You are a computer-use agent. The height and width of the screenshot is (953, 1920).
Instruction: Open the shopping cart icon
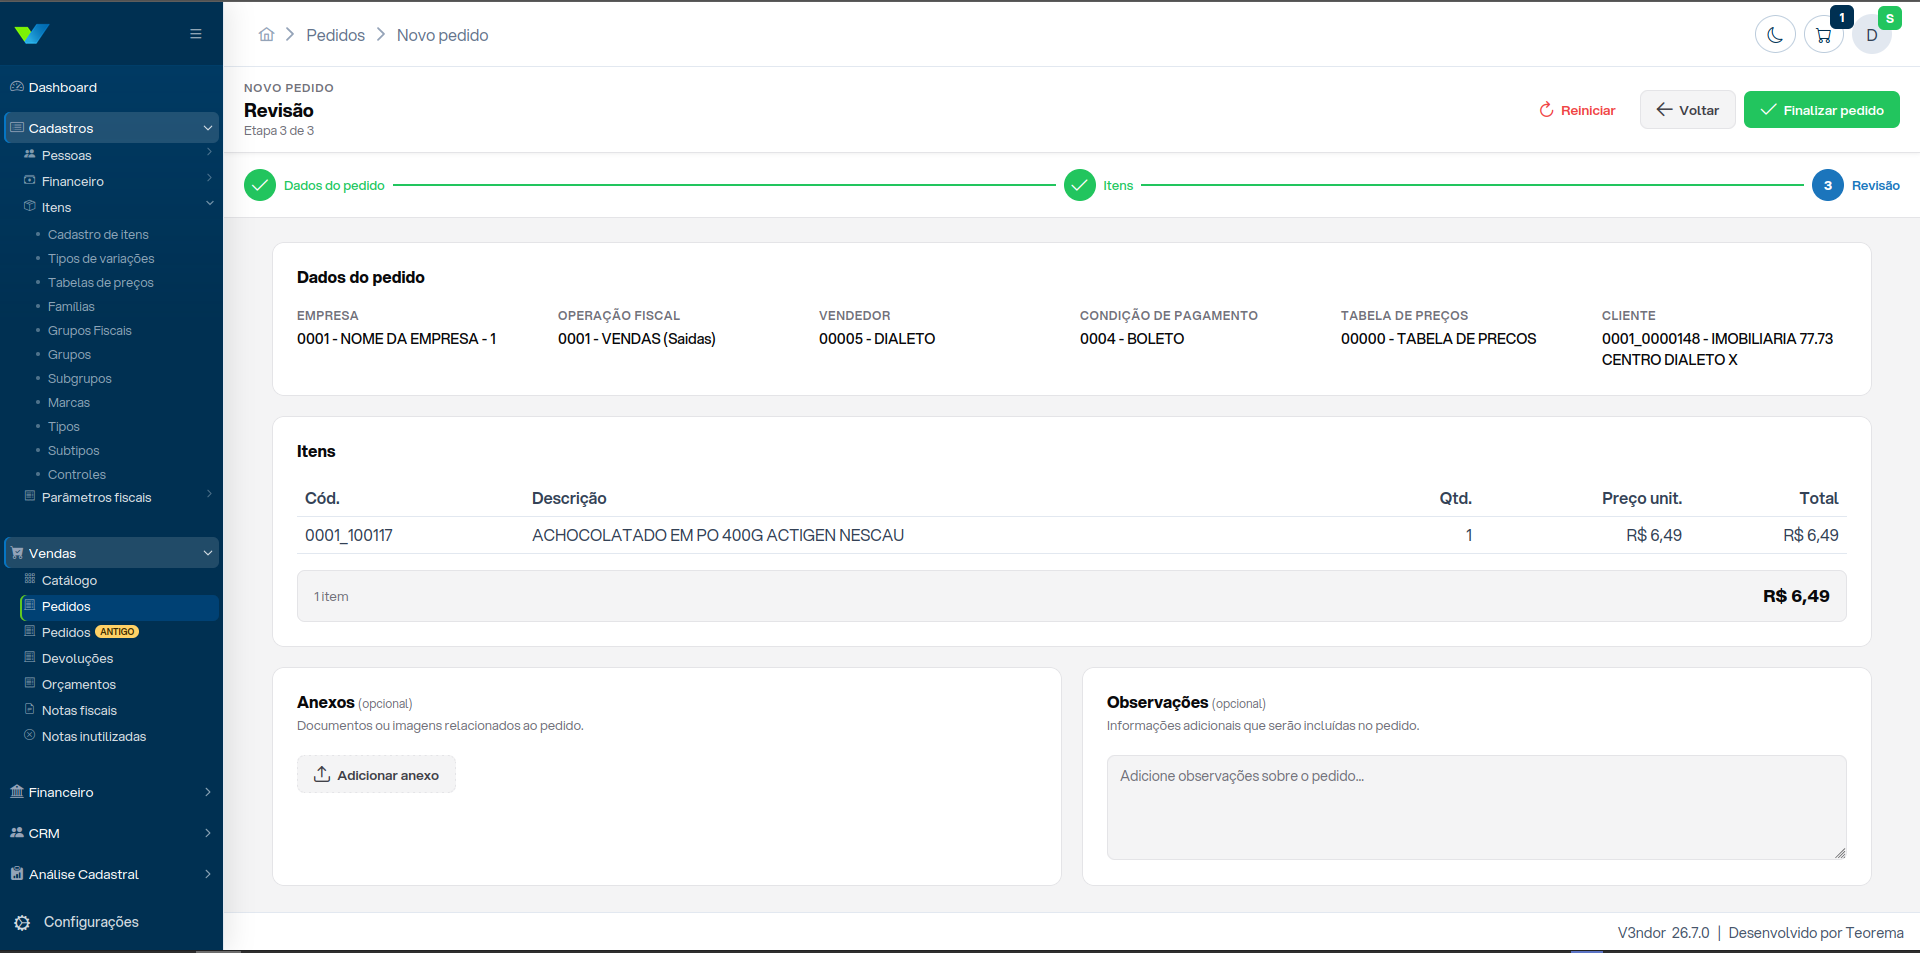1824,35
